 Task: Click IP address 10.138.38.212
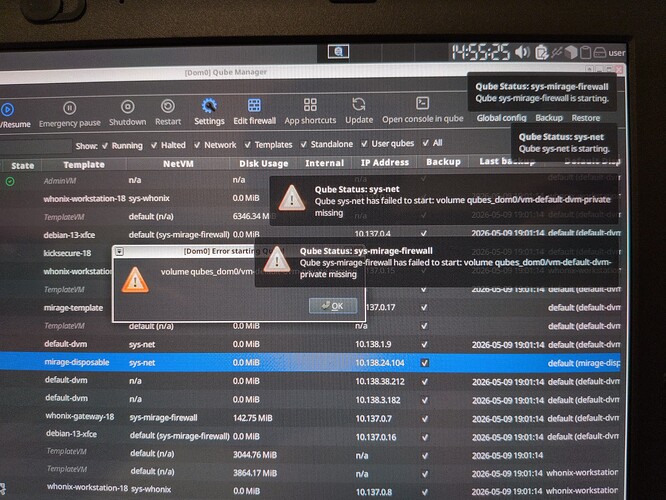[380, 381]
